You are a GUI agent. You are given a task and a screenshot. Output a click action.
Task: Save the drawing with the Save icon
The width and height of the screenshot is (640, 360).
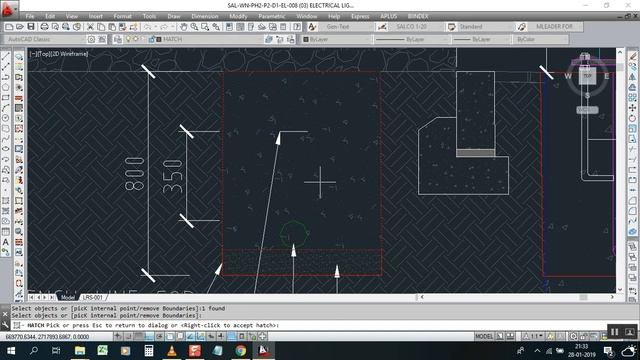(31, 27)
